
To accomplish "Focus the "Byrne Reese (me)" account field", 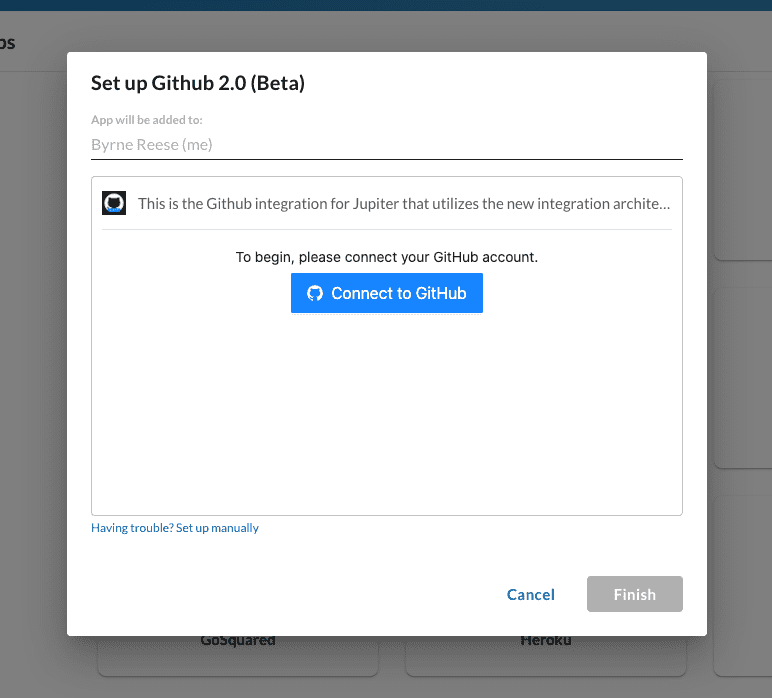I will point(386,145).
